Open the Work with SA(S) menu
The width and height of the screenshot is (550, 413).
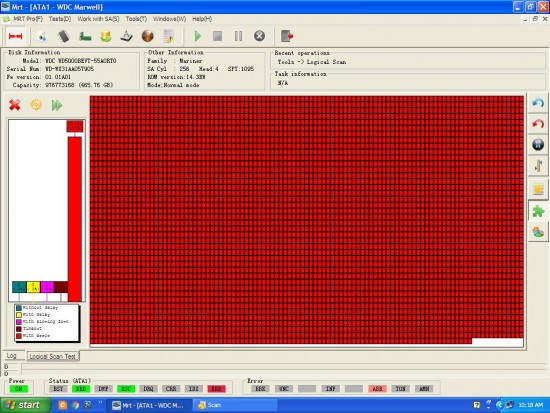click(x=98, y=19)
